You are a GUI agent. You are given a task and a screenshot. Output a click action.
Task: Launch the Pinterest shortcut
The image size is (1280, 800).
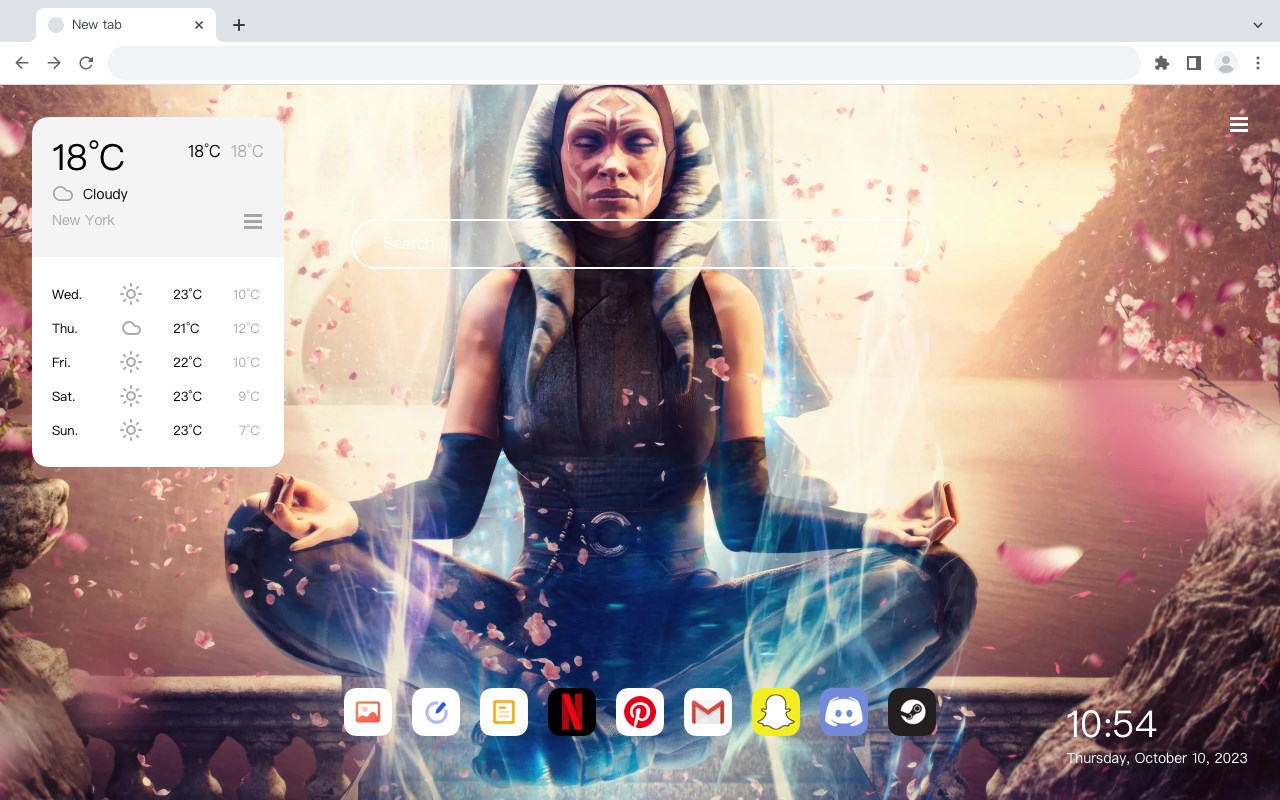(x=640, y=712)
